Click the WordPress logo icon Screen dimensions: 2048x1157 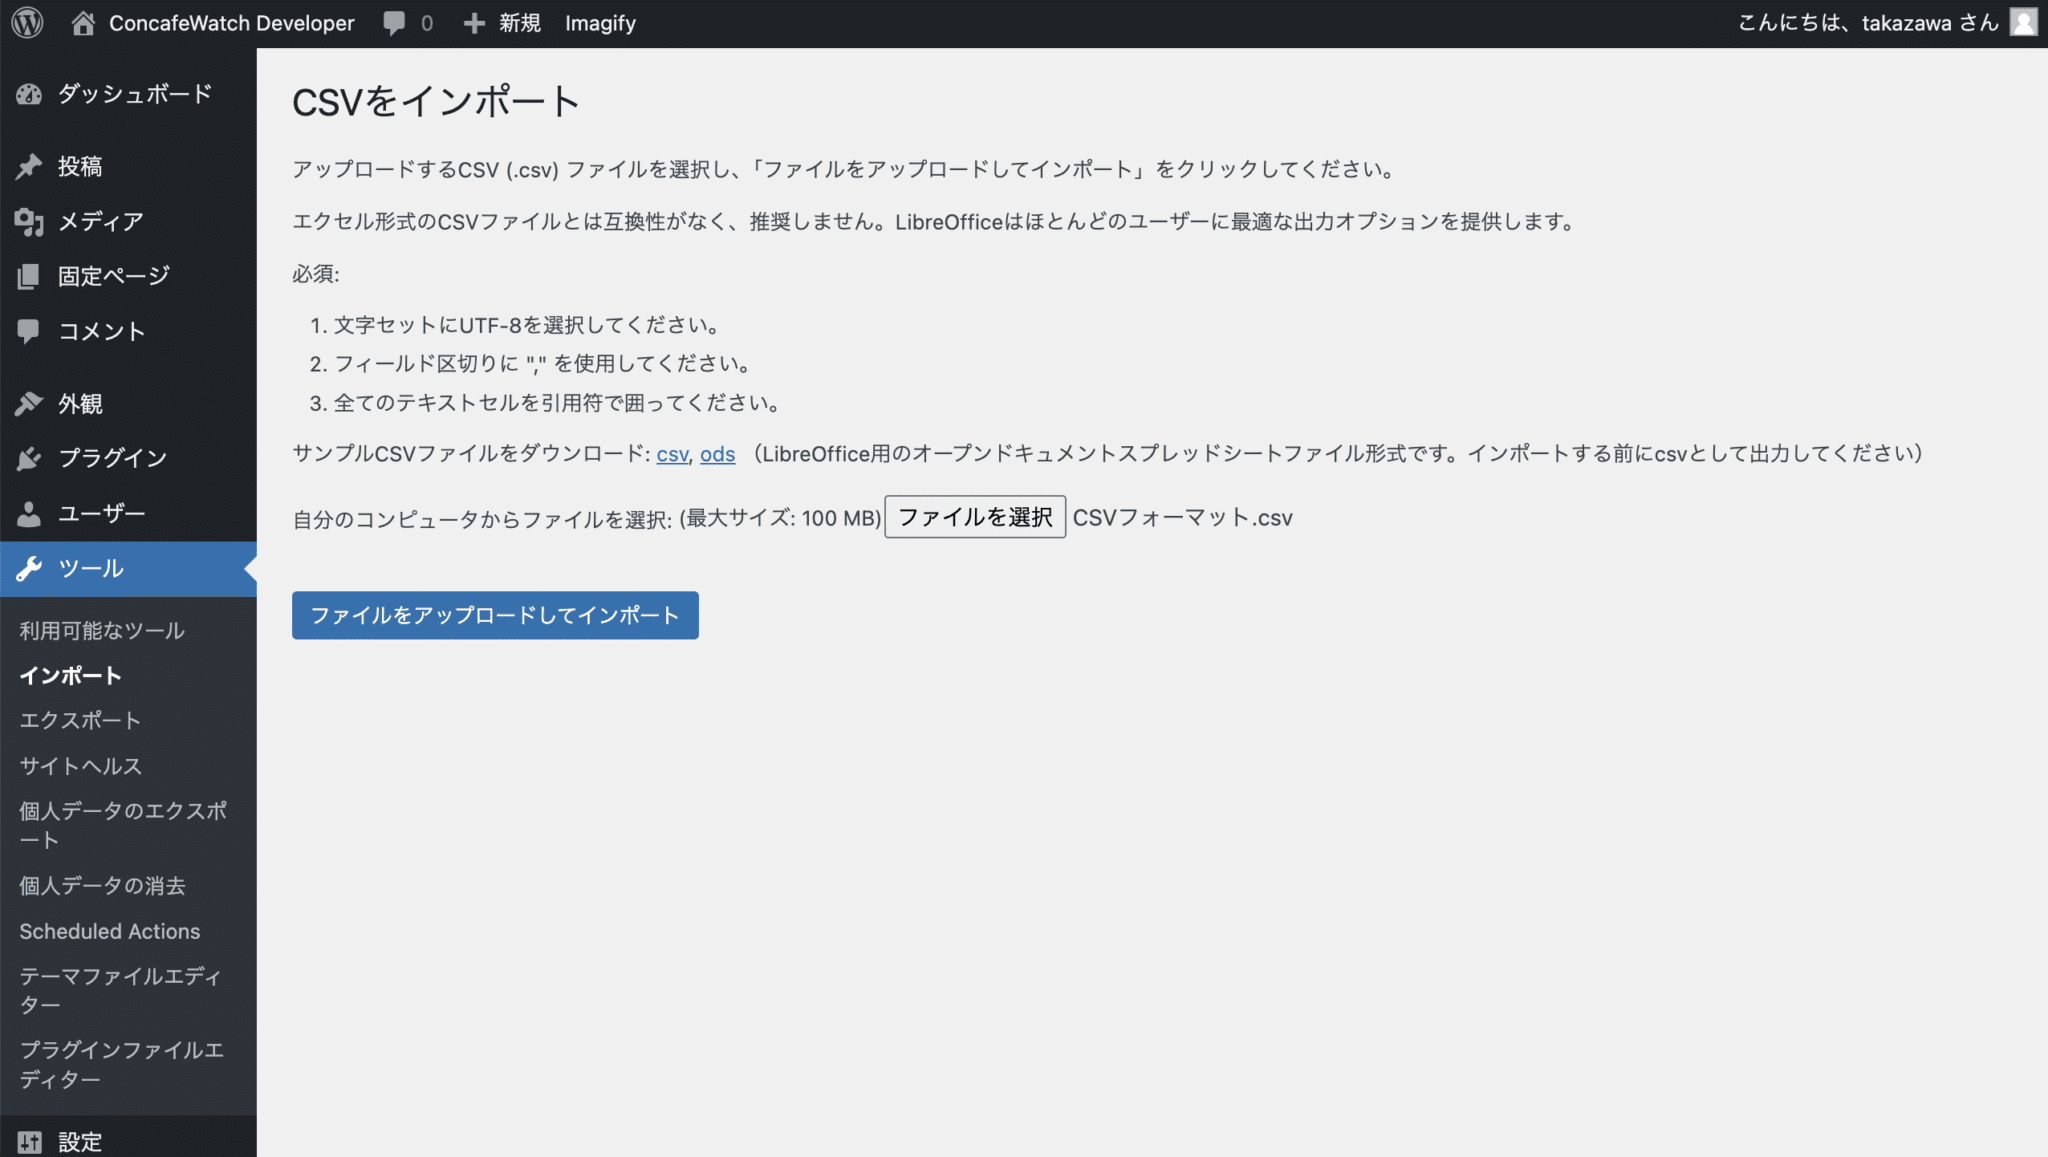(27, 22)
